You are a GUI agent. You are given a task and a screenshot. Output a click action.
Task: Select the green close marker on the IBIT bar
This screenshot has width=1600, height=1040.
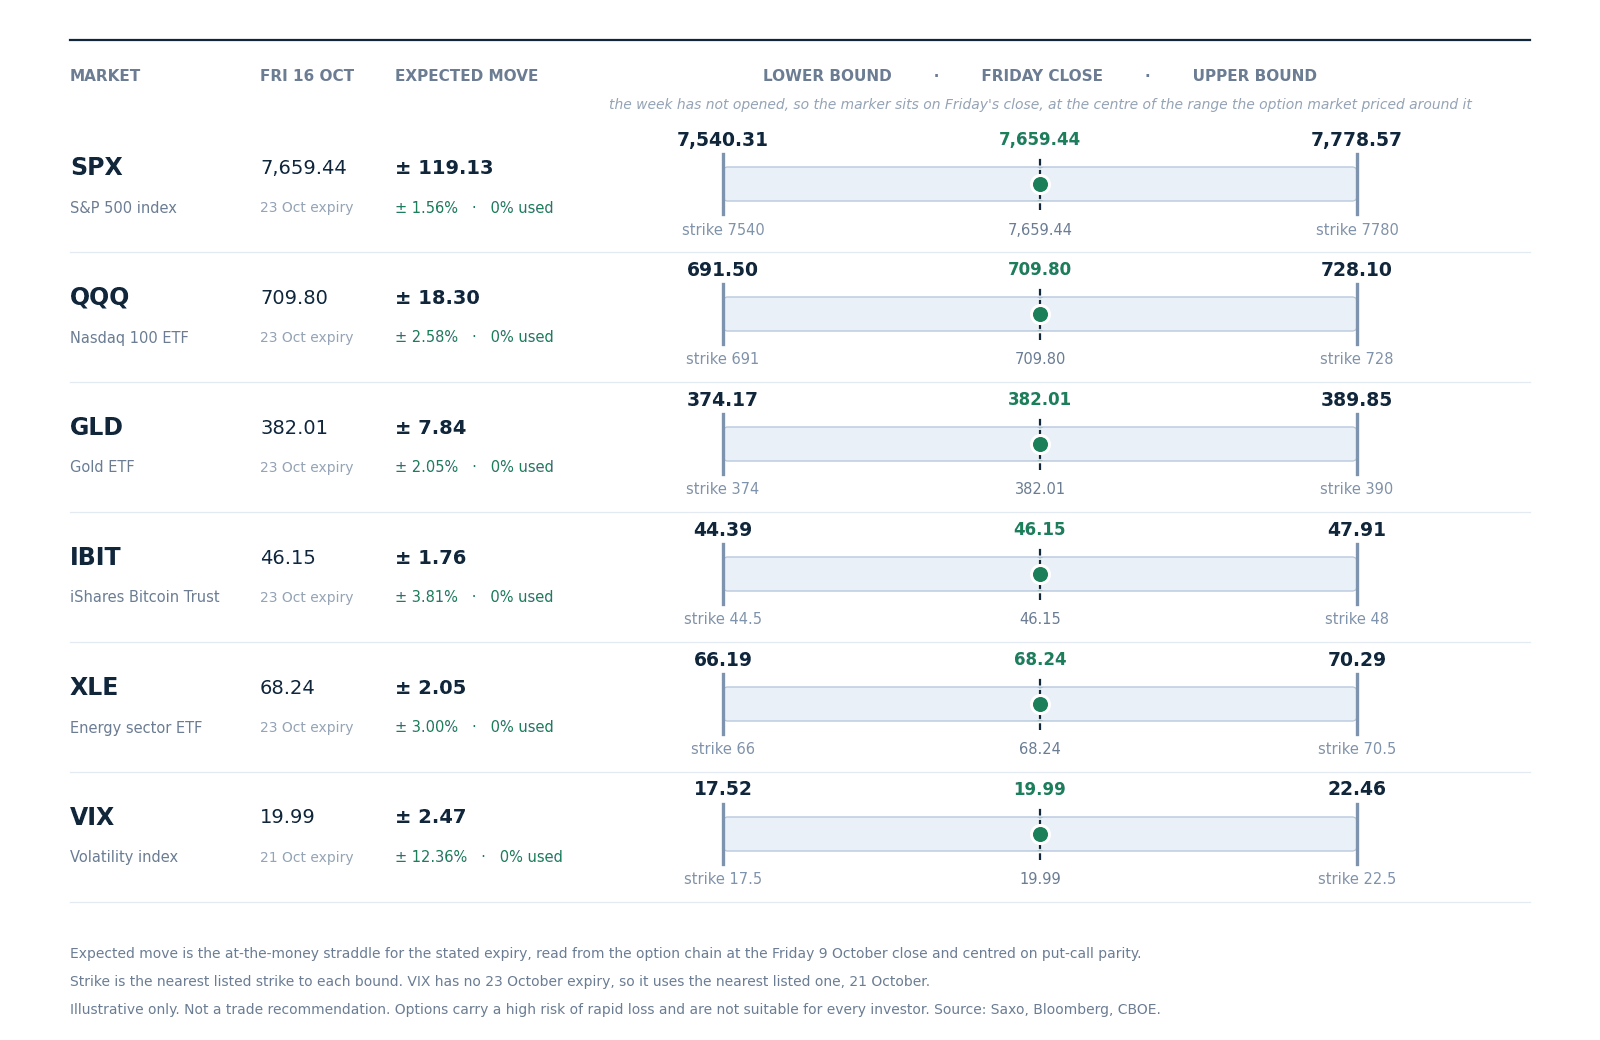[x=1040, y=574]
